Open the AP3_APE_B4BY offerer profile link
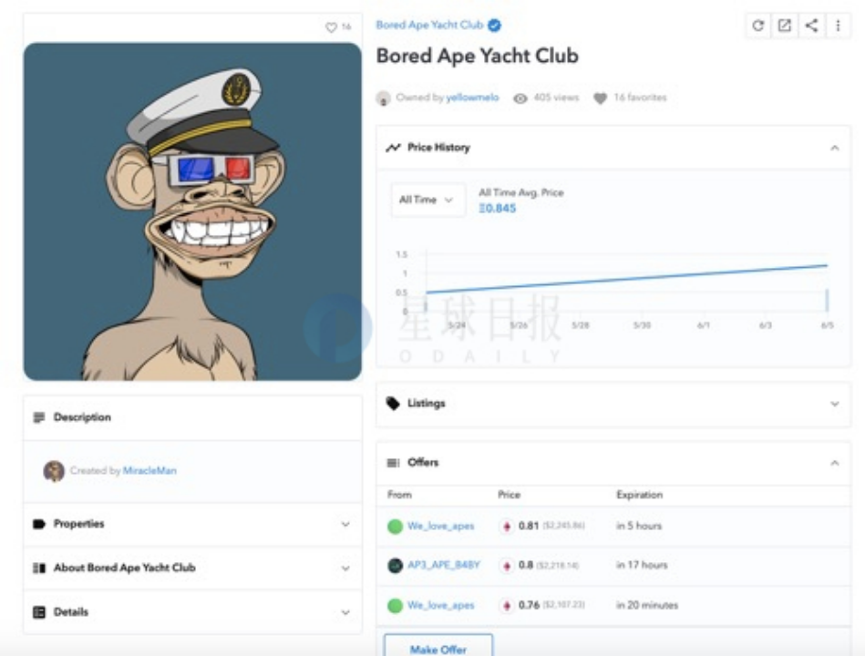 [x=443, y=565]
